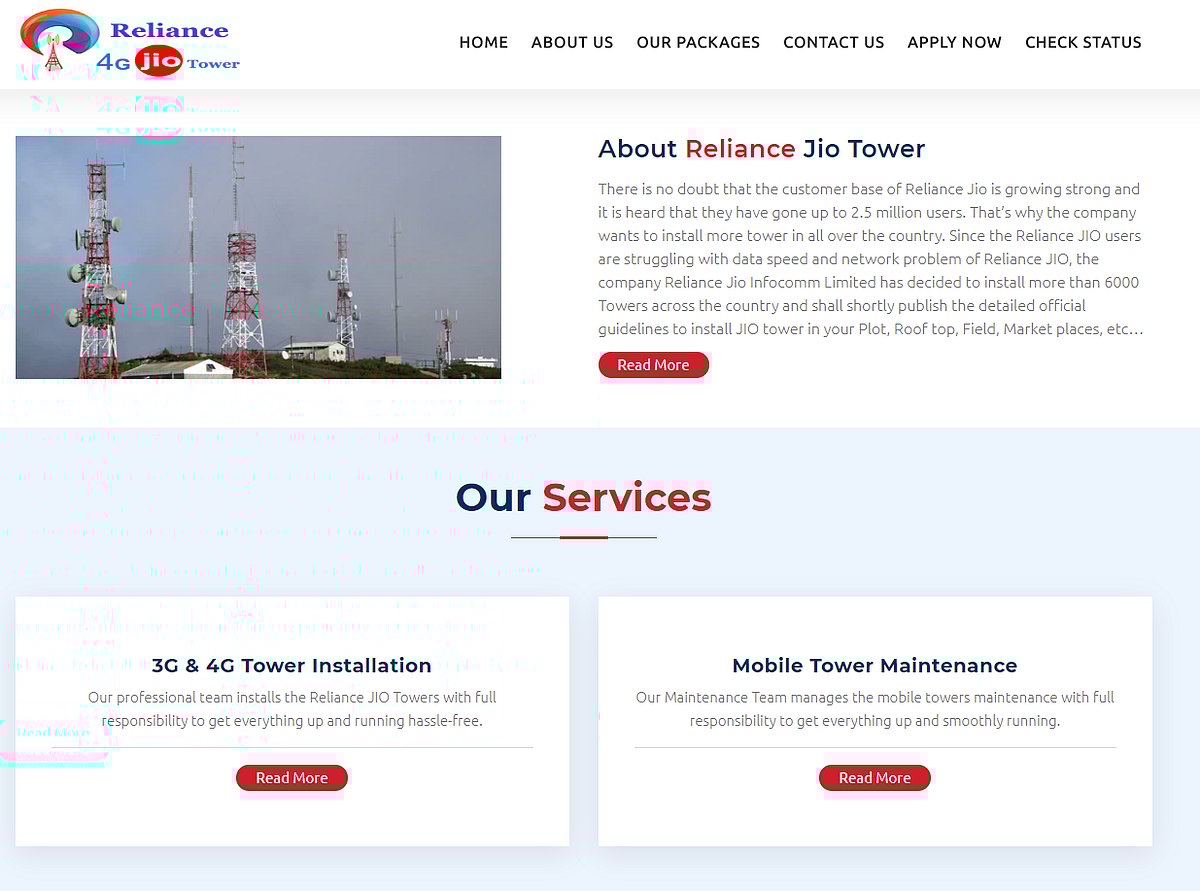Click the Our Services heading
The height and width of the screenshot is (891, 1200).
(583, 497)
